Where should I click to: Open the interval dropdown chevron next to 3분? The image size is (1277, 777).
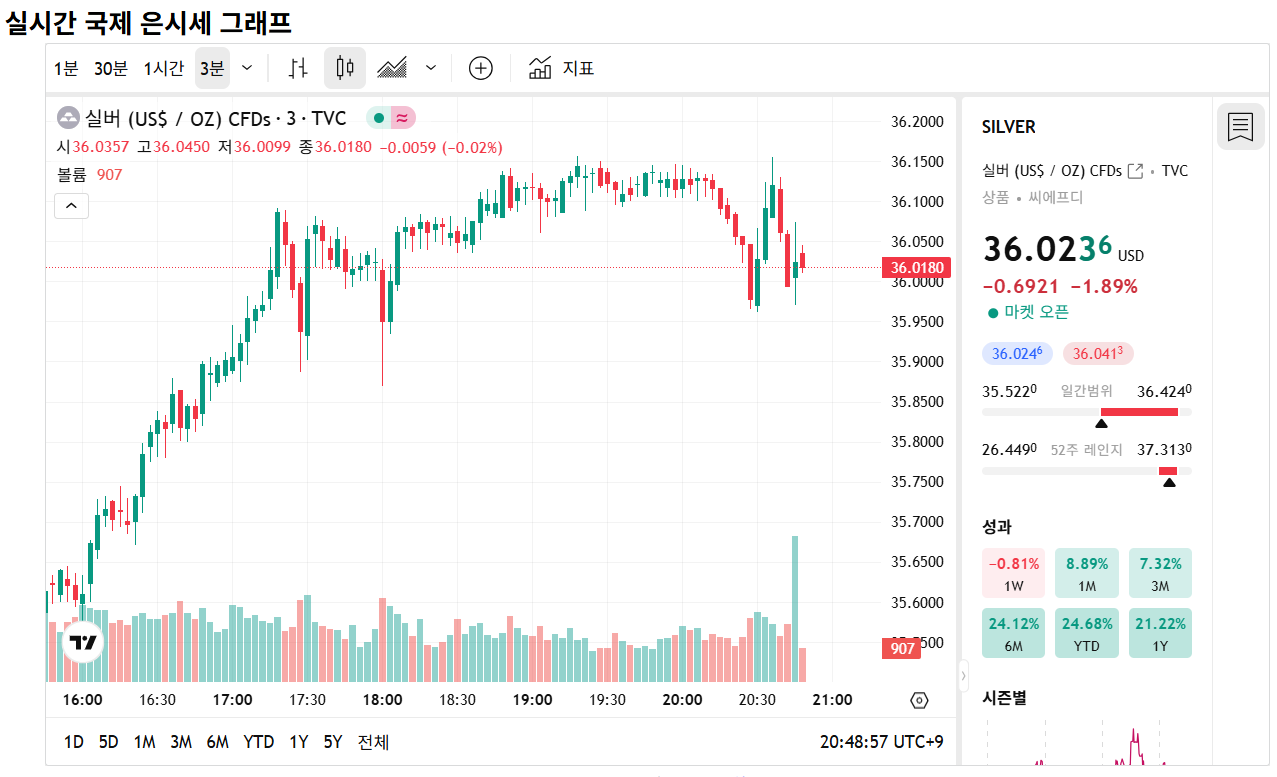(x=247, y=68)
